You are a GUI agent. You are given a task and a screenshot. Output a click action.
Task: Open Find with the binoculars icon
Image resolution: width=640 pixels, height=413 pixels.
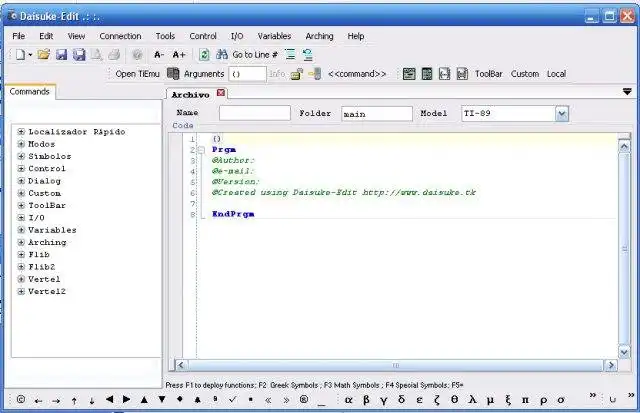pos(222,54)
